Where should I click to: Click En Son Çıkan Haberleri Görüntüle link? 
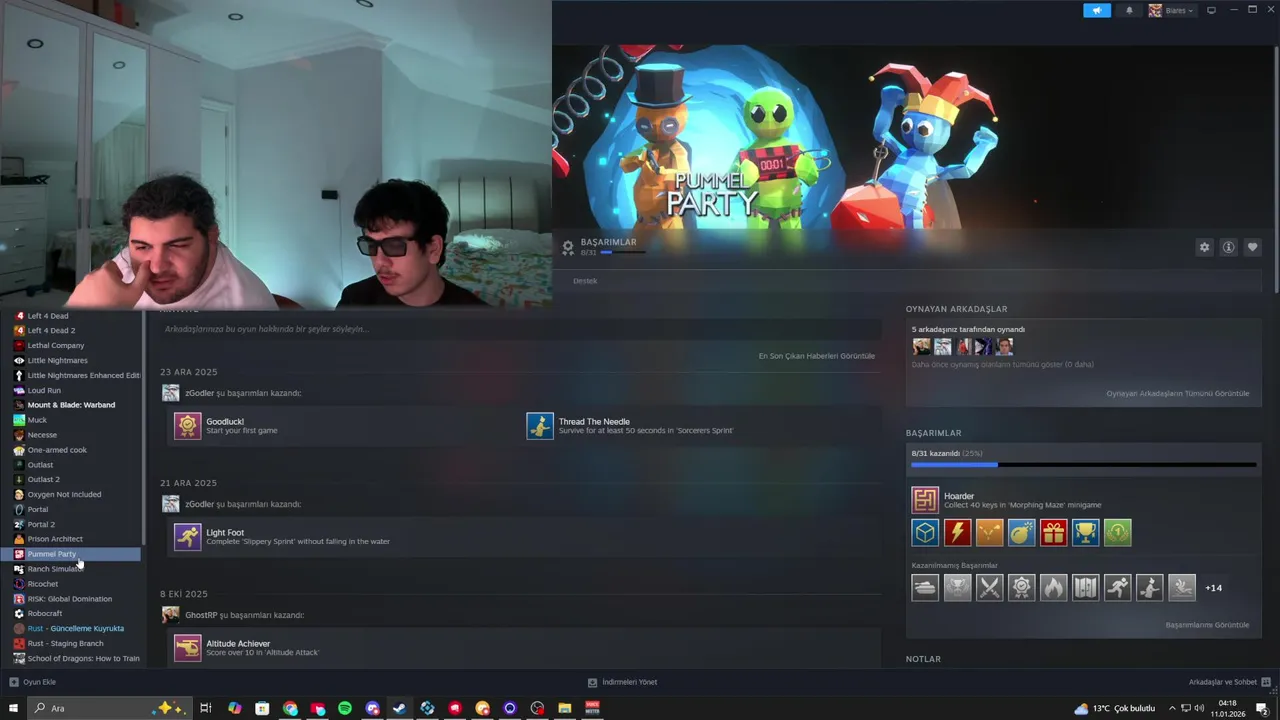816,356
